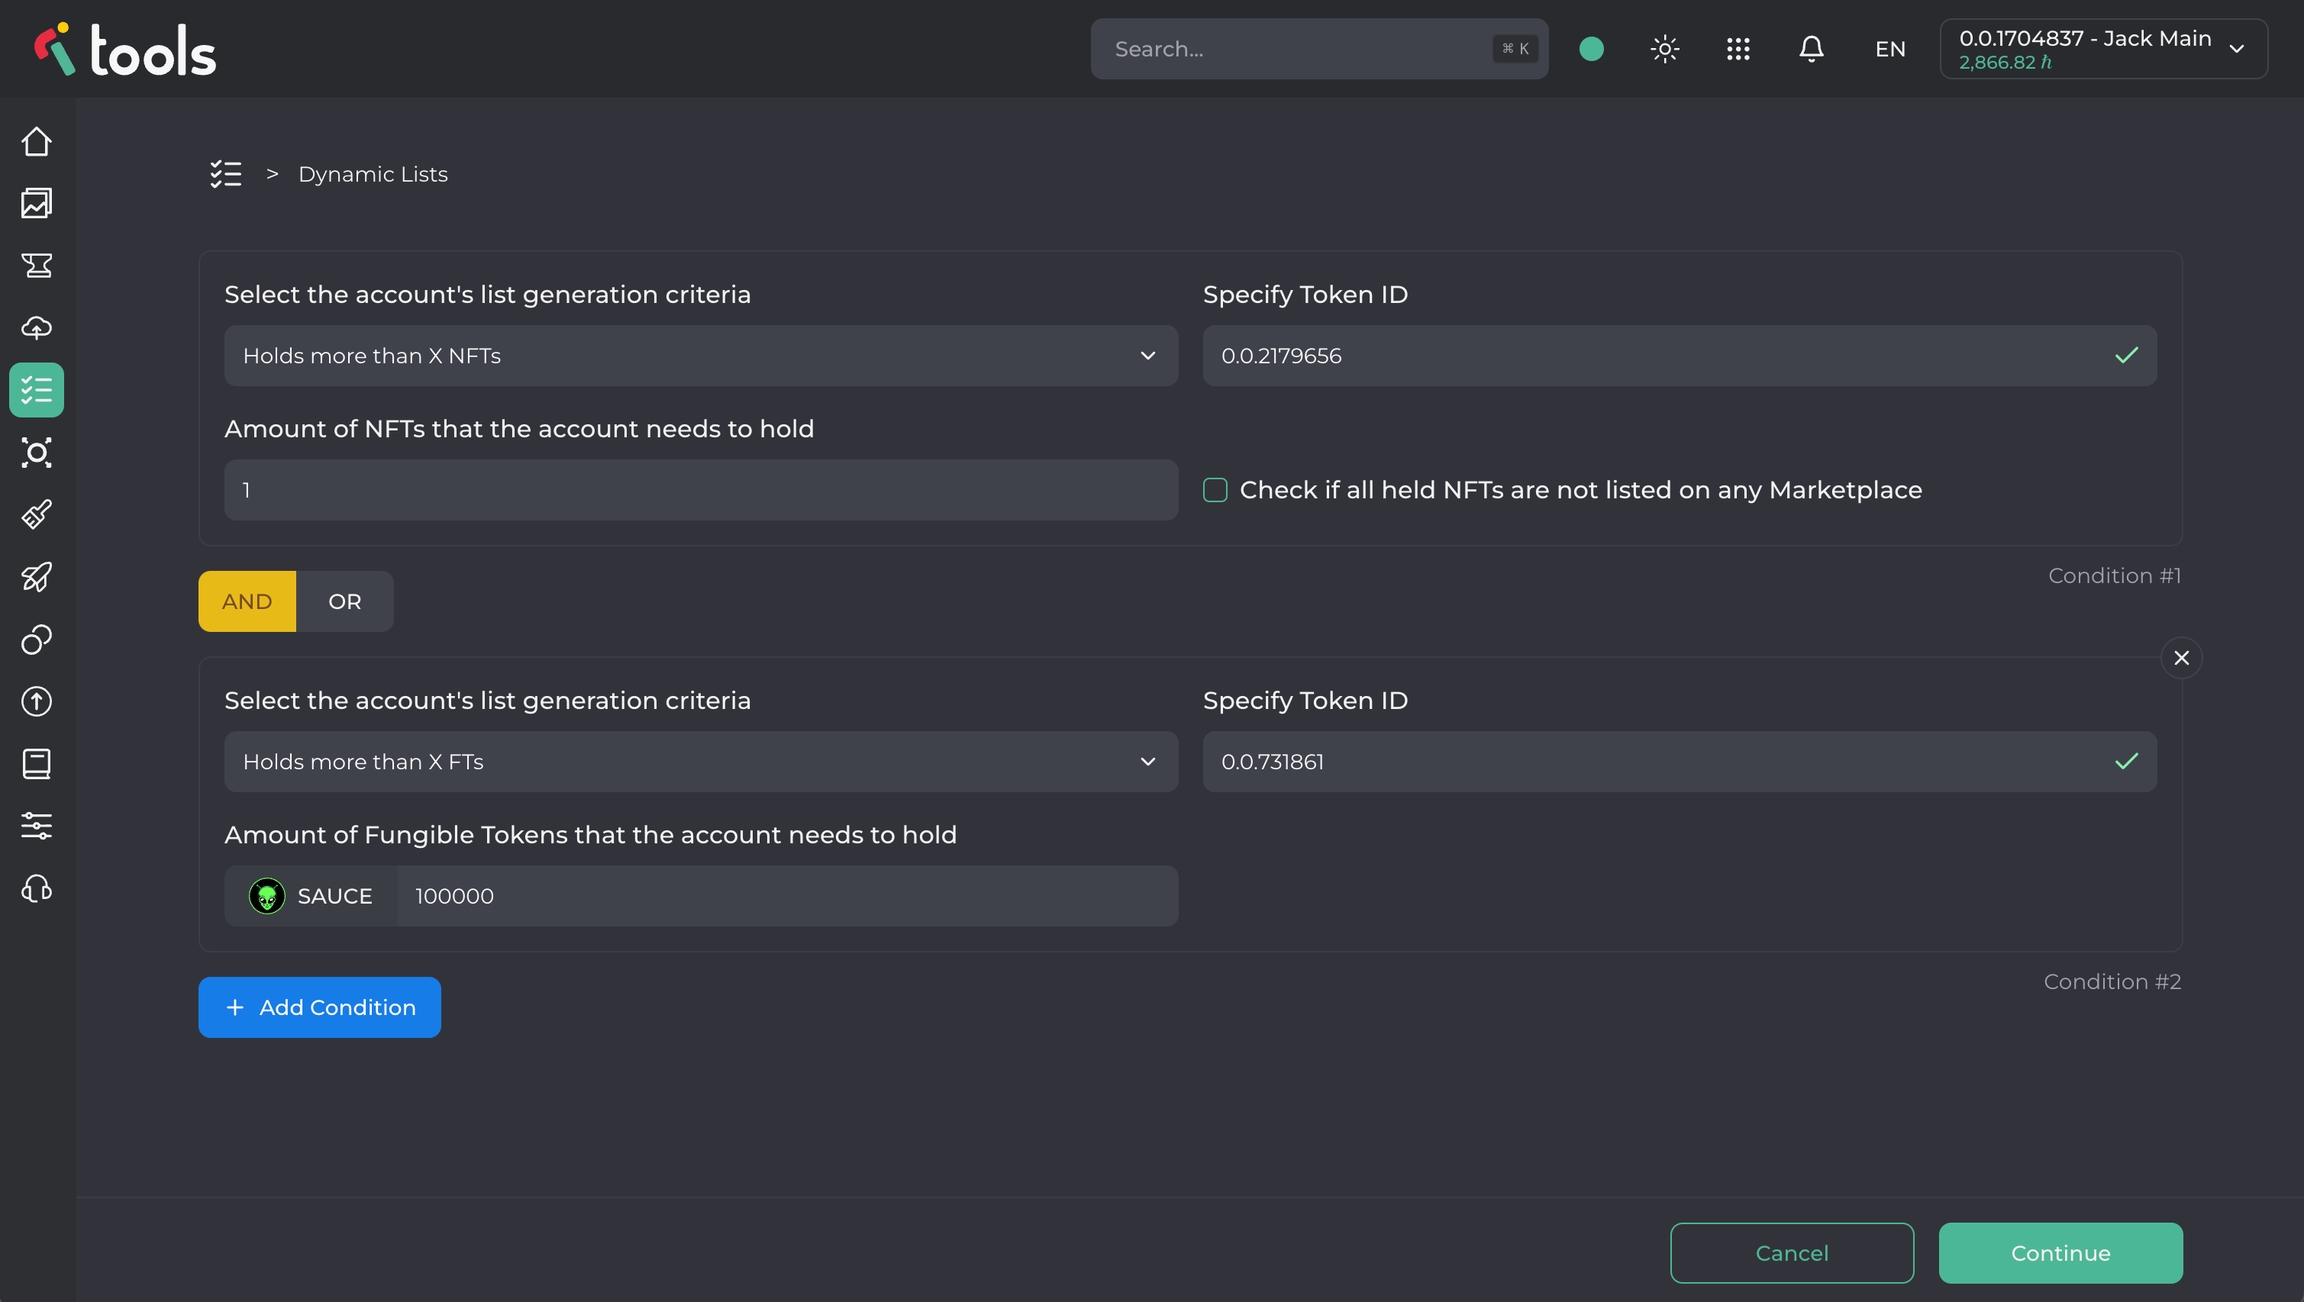2304x1302 pixels.
Task: Click the headset support icon
Action: pyautogui.click(x=37, y=889)
